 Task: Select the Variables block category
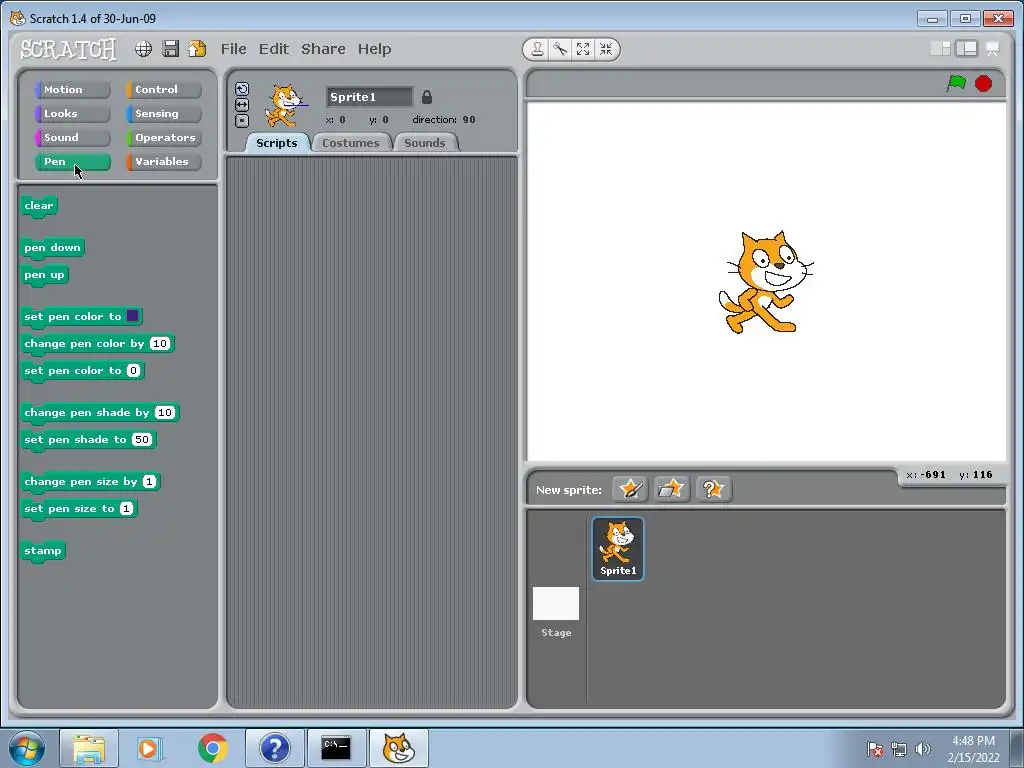[x=164, y=162]
